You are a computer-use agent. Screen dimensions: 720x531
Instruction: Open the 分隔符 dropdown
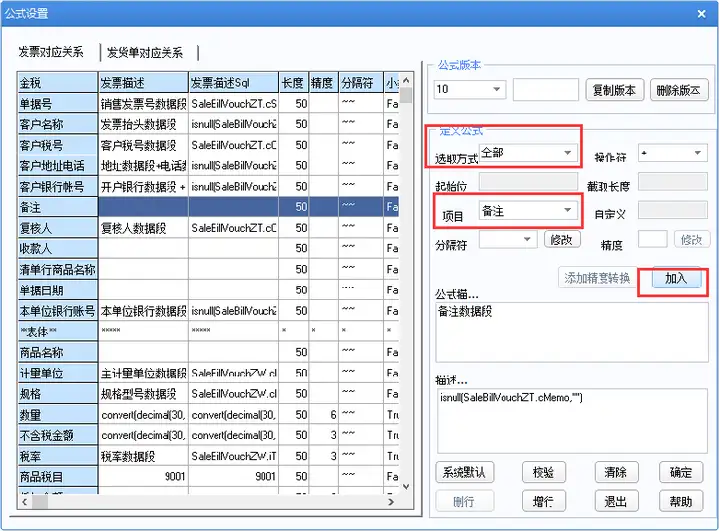(x=508, y=239)
